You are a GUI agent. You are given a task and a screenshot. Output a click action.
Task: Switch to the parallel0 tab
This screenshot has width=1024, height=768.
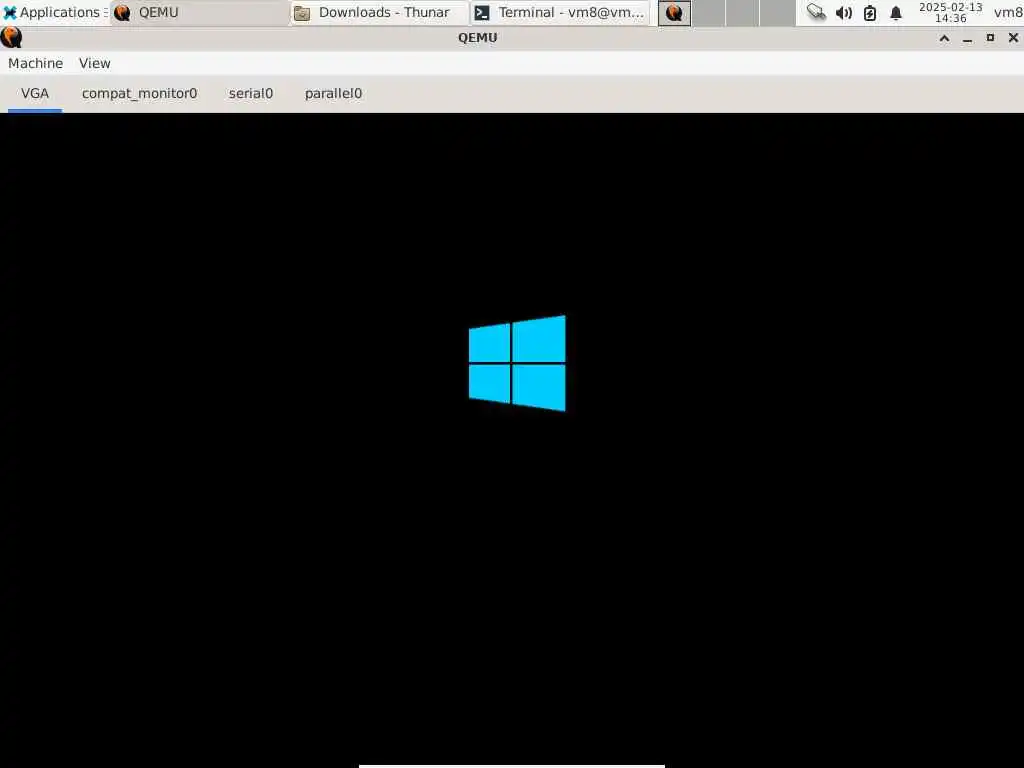(333, 93)
